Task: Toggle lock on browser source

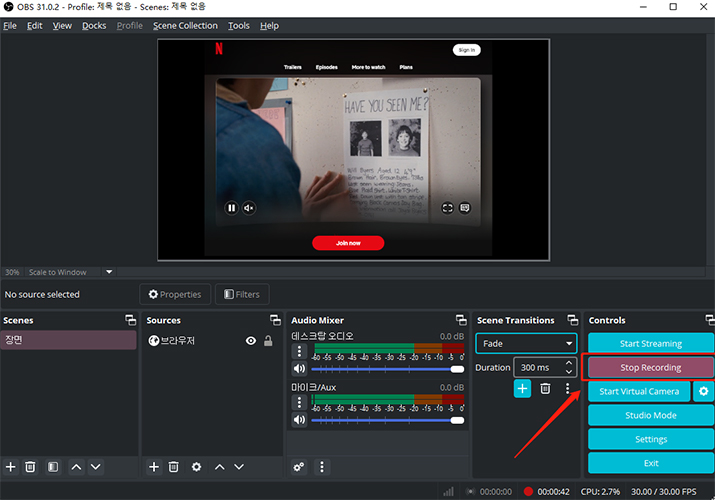Action: [x=268, y=340]
